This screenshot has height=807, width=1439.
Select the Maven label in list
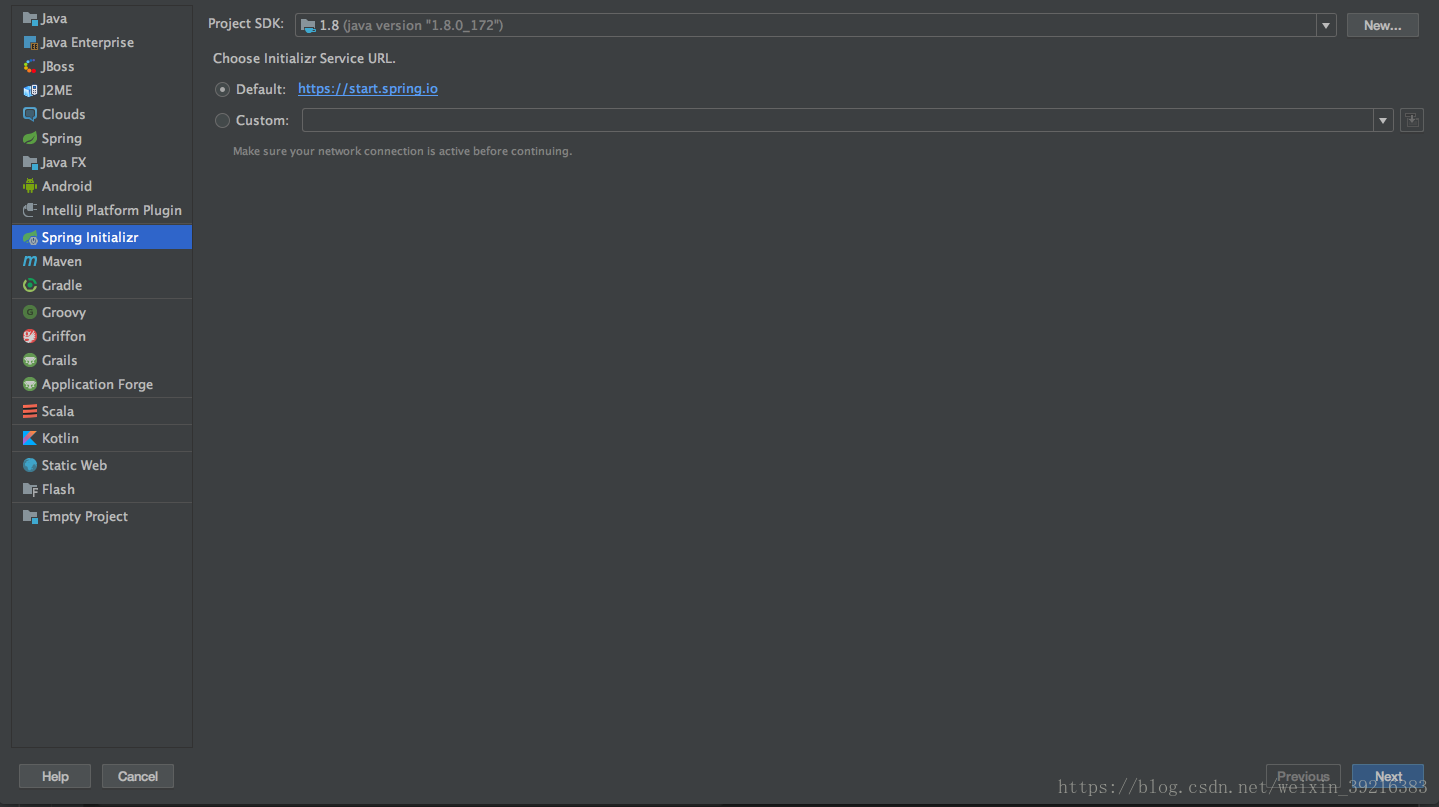click(x=62, y=262)
